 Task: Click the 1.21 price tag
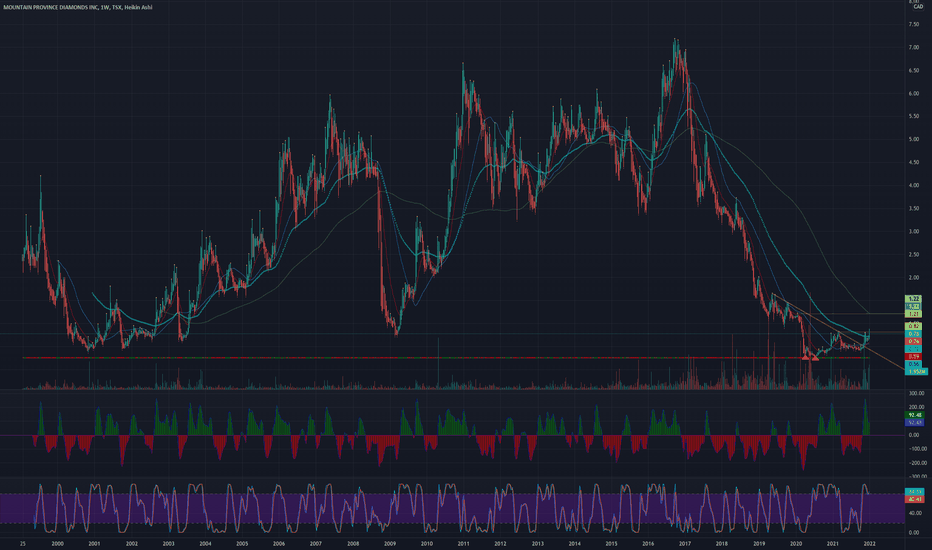point(913,313)
